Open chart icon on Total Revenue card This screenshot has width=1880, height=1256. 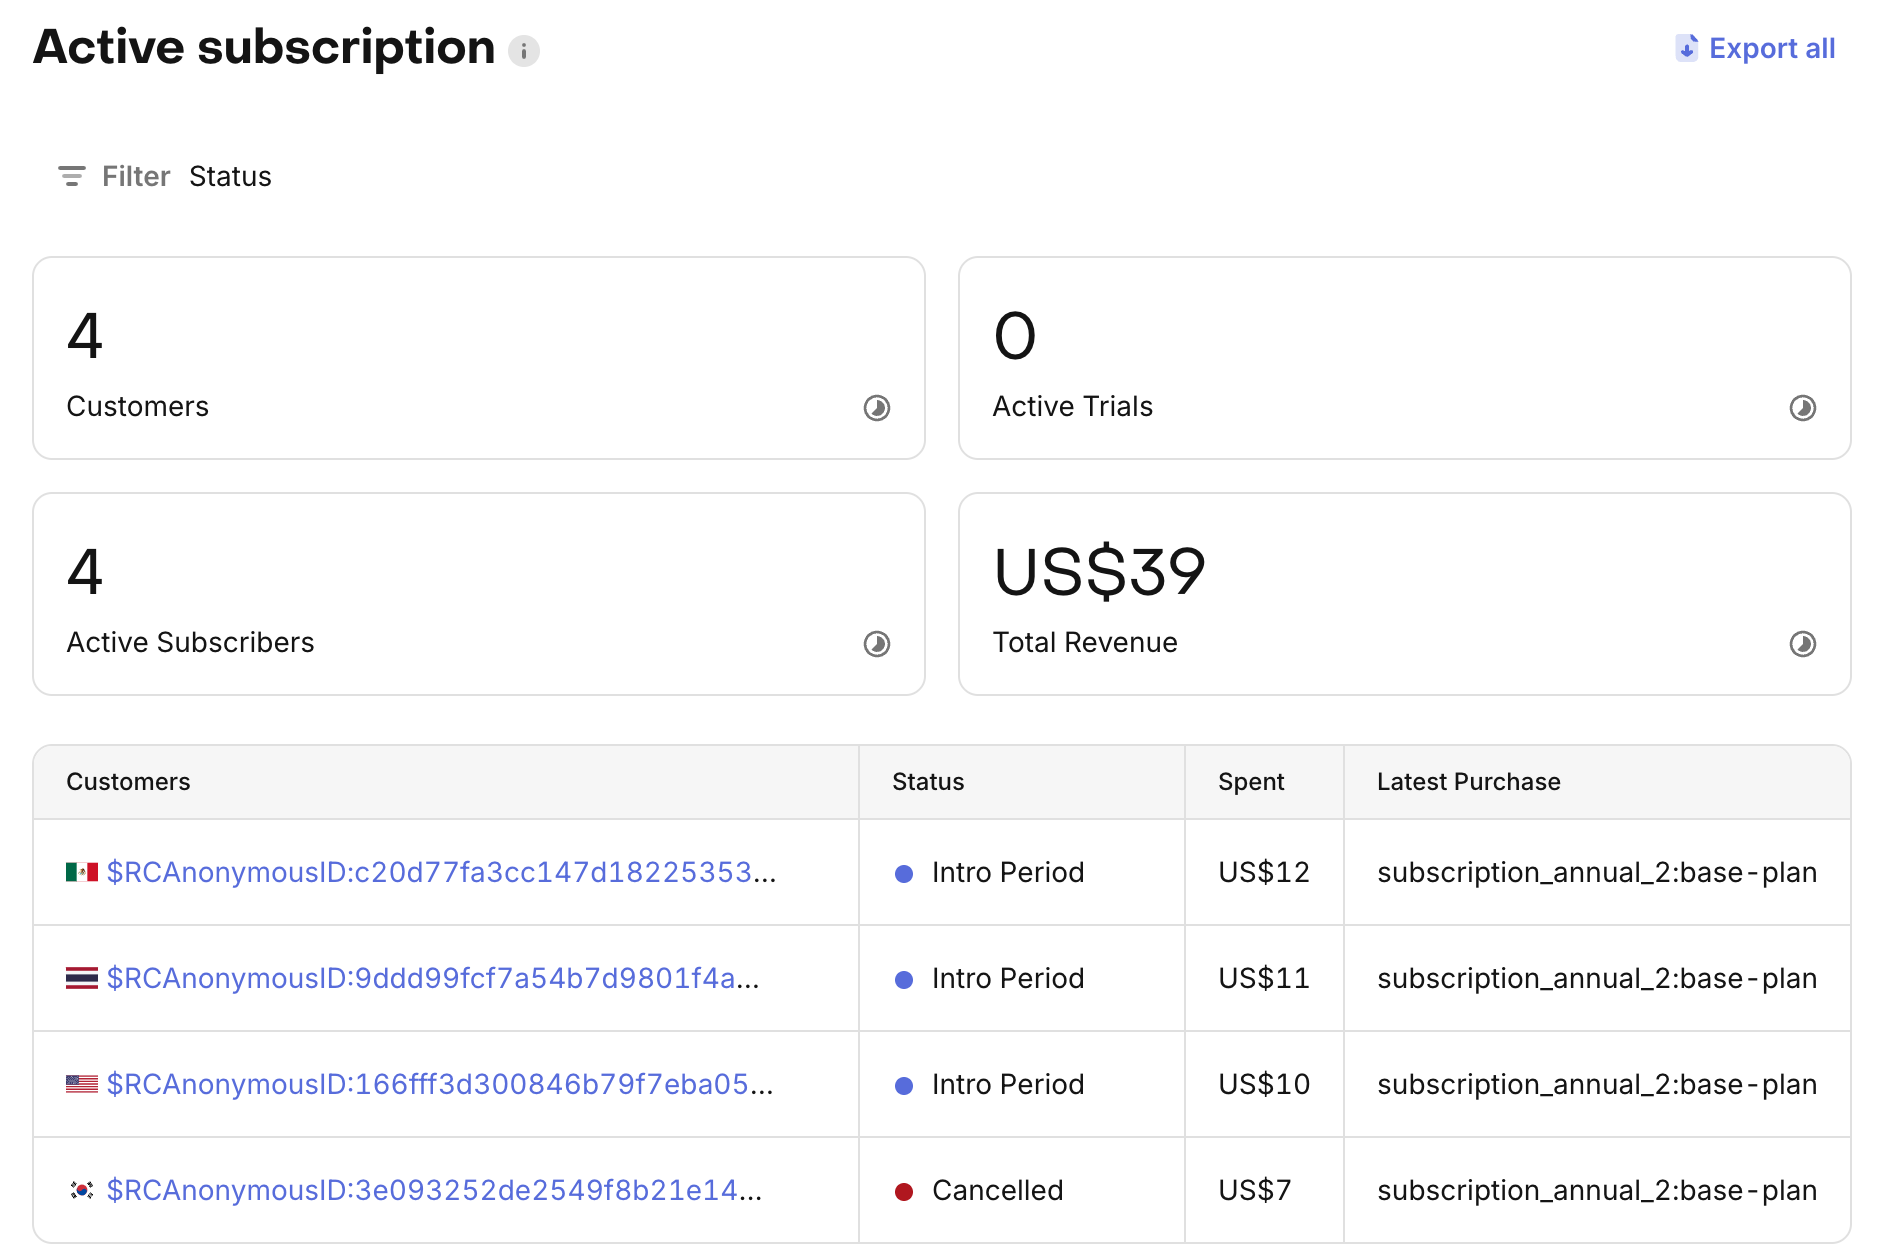pos(1802,644)
